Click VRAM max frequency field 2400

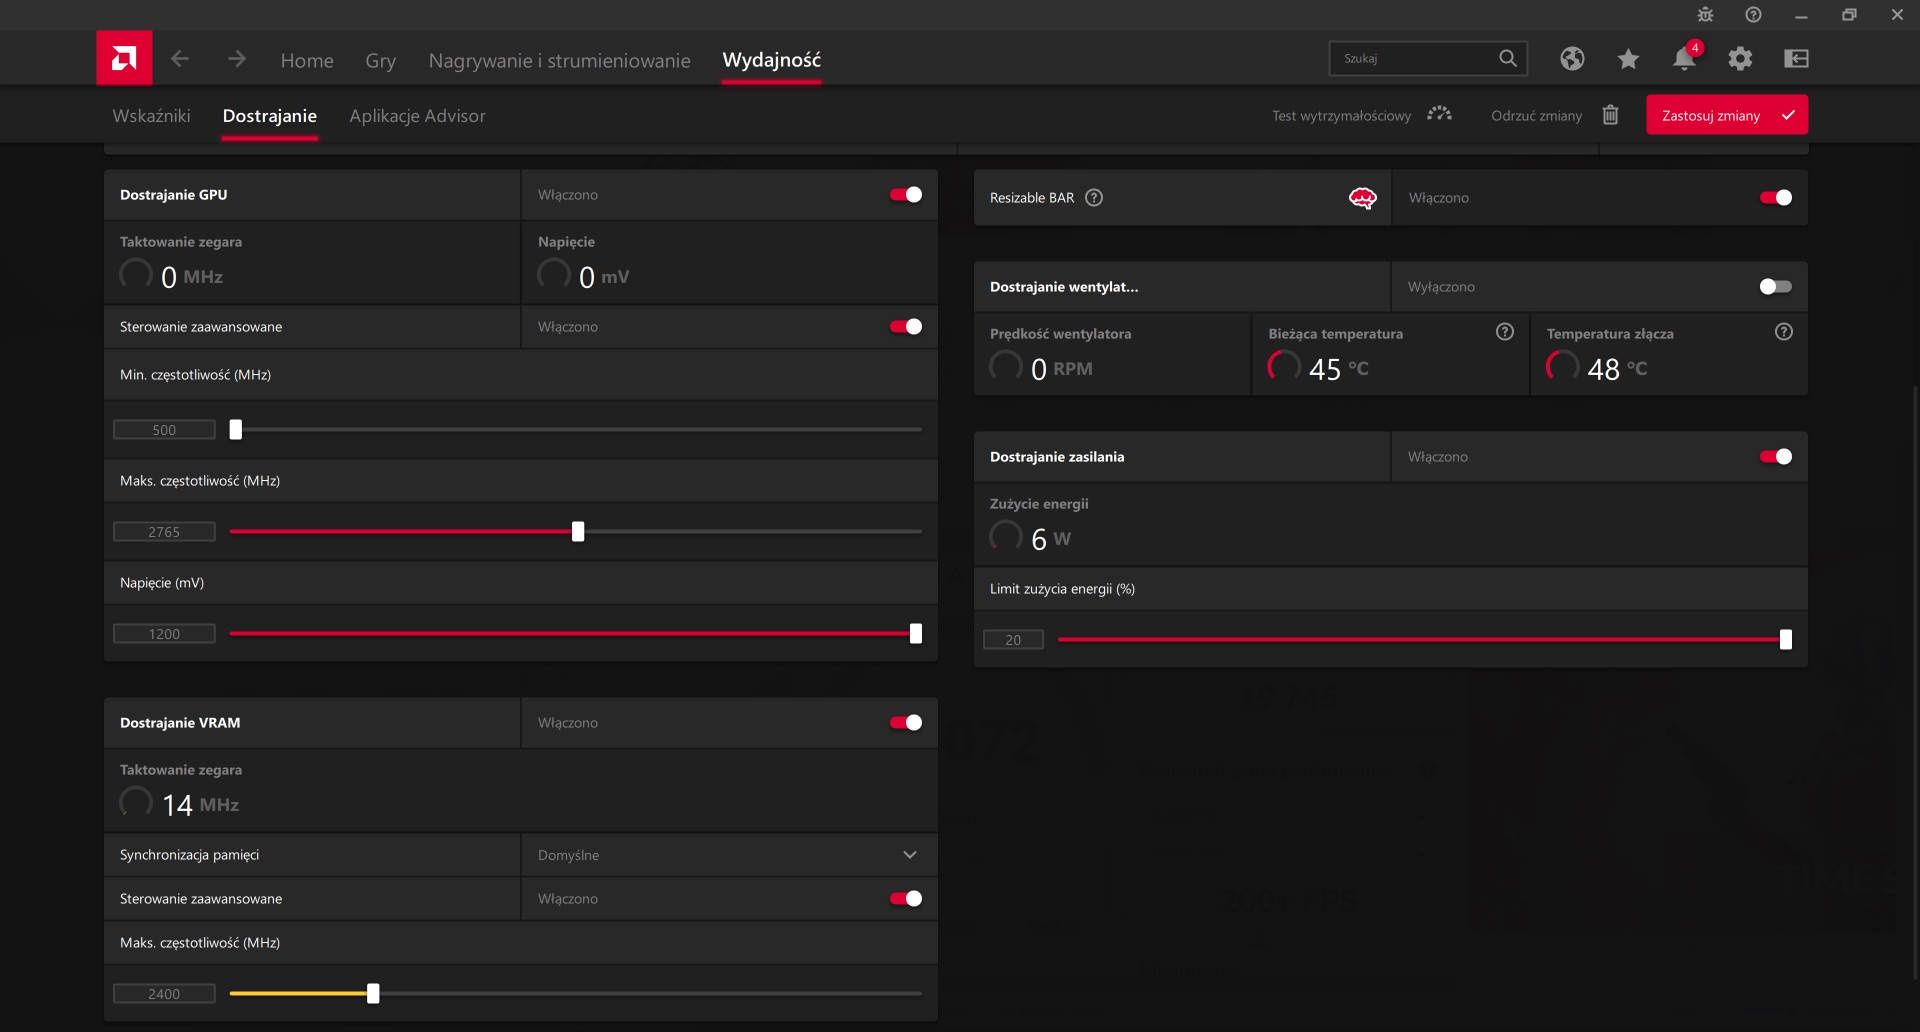pos(164,994)
